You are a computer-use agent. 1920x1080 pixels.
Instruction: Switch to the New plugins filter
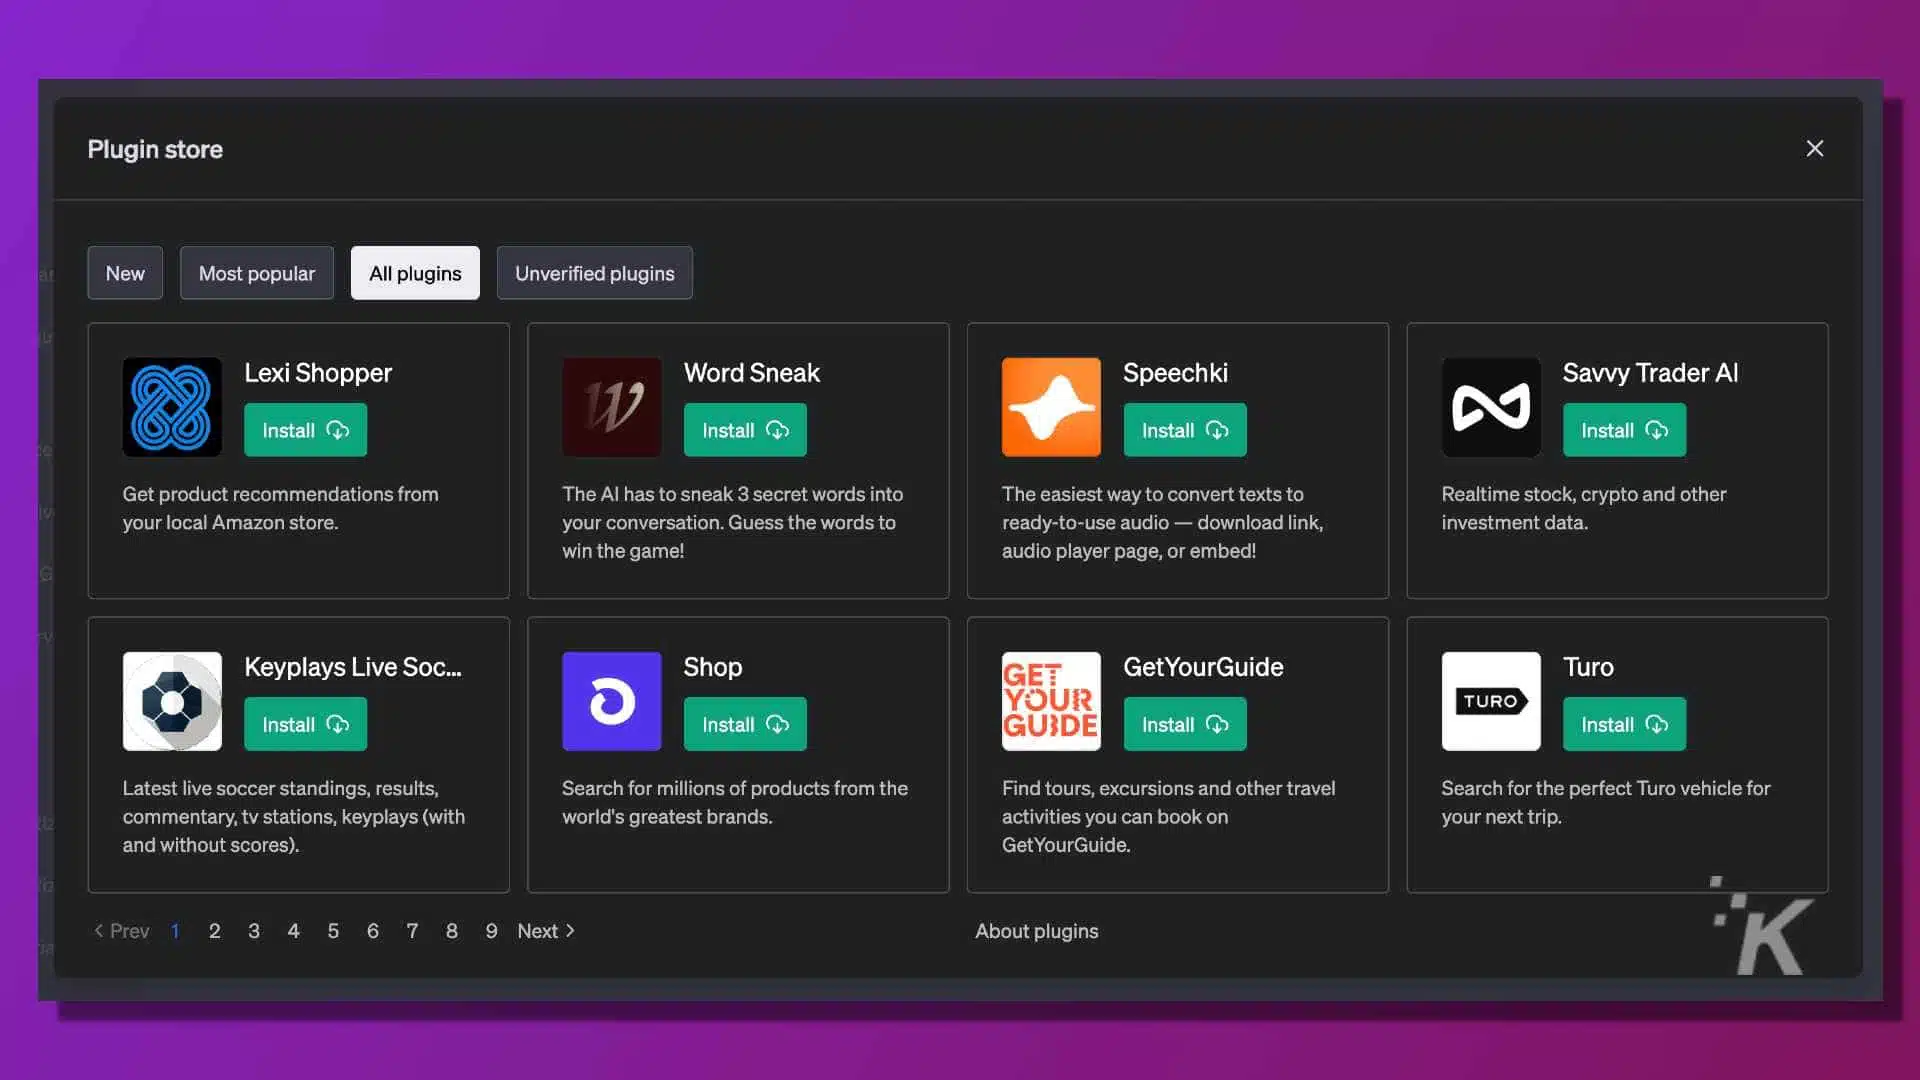click(124, 272)
